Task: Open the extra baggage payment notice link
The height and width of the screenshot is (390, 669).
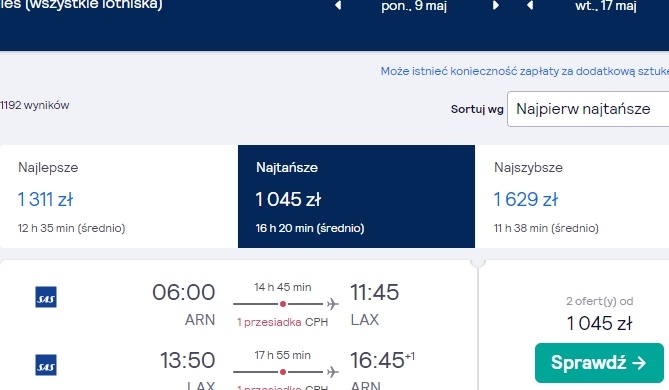Action: point(525,71)
